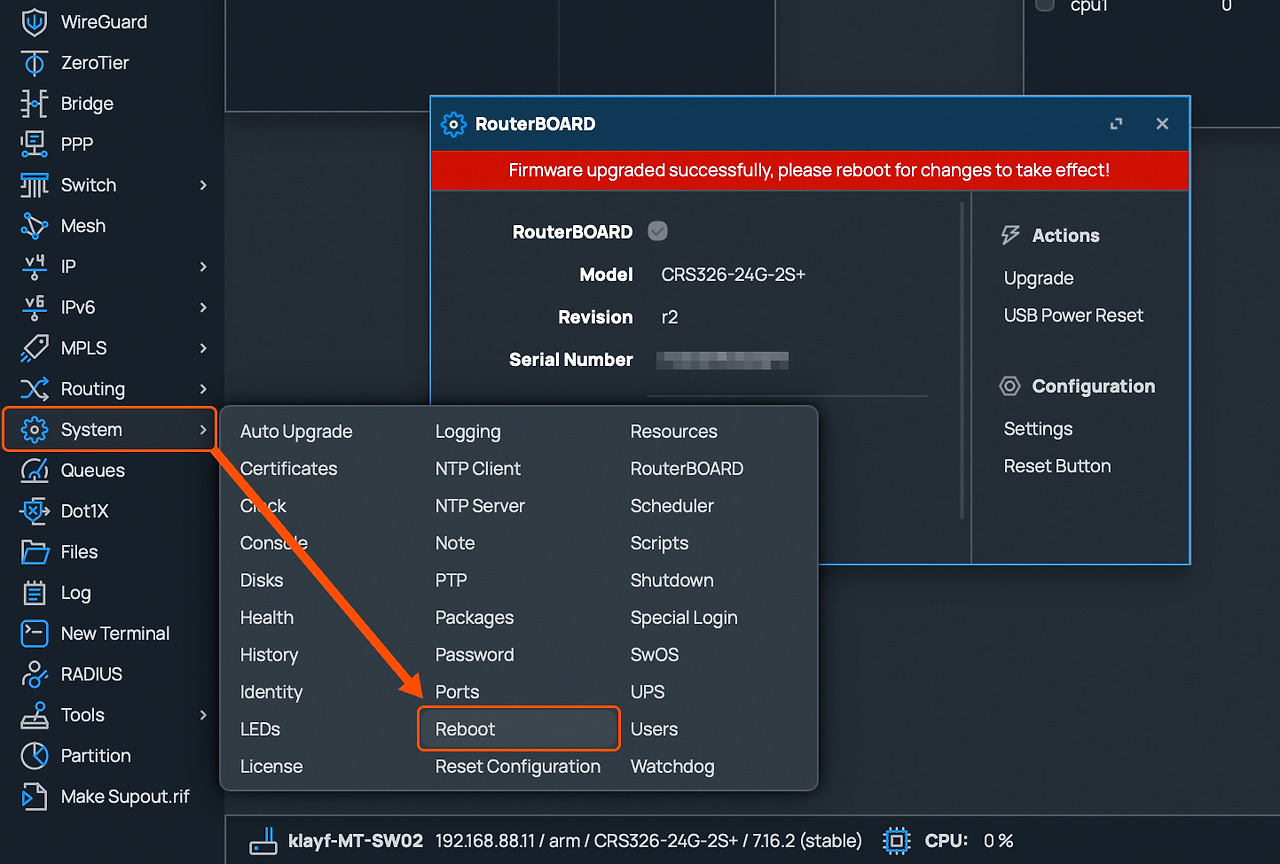Open Auto Upgrade from System menu

296,432
